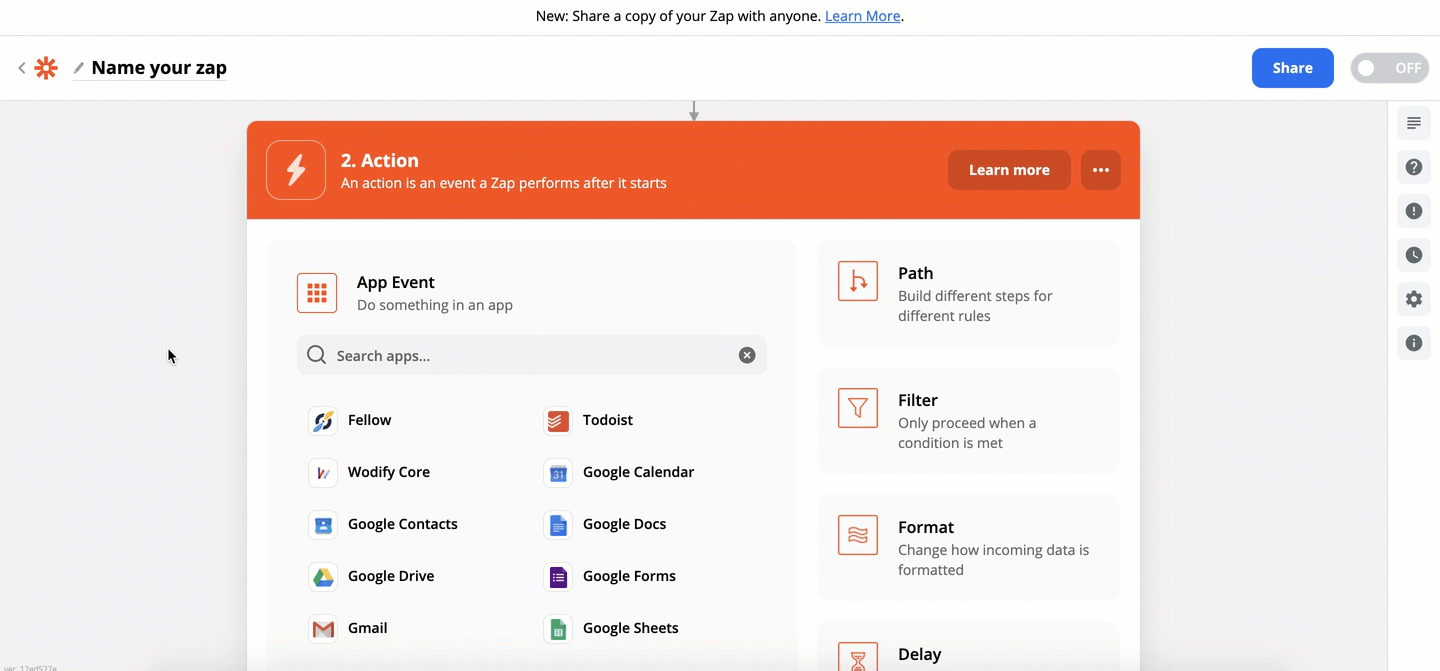Select the Gmail app icon
This screenshot has width=1440, height=671.
tap(322, 629)
